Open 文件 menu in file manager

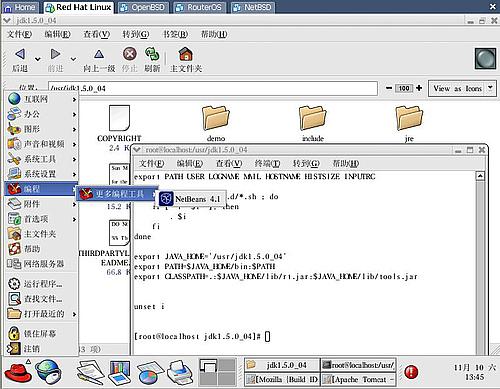(20, 34)
